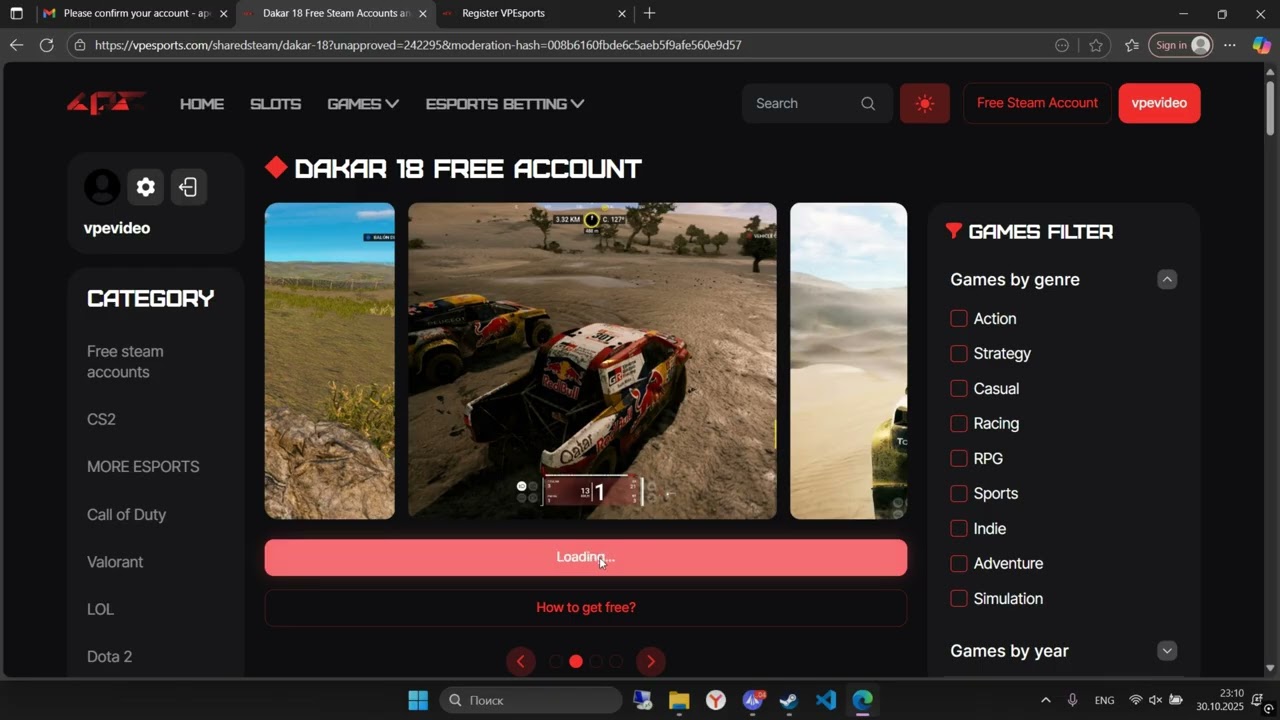
Task: Open the SLOTS nav item
Action: pos(275,104)
